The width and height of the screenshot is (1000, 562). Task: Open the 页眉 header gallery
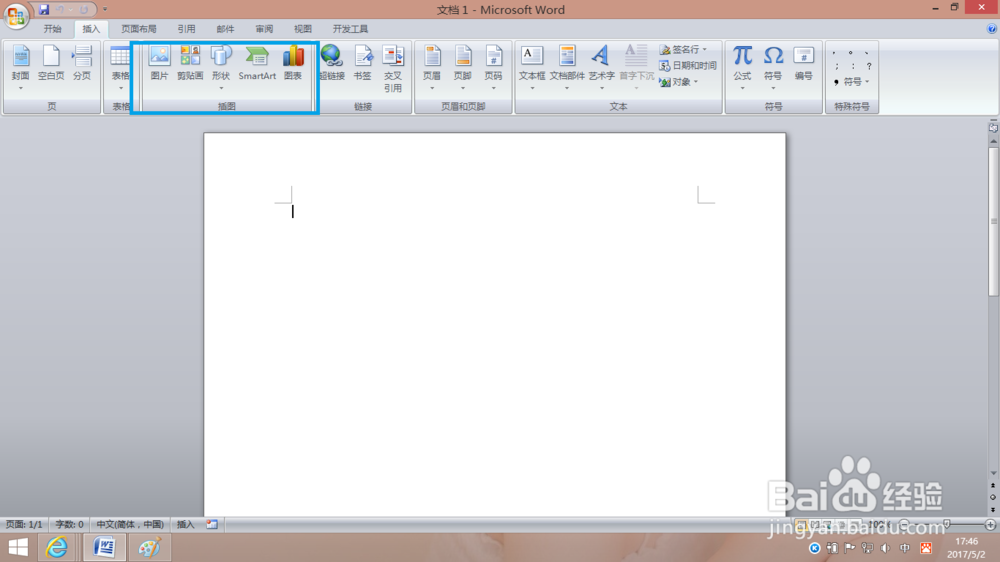432,68
